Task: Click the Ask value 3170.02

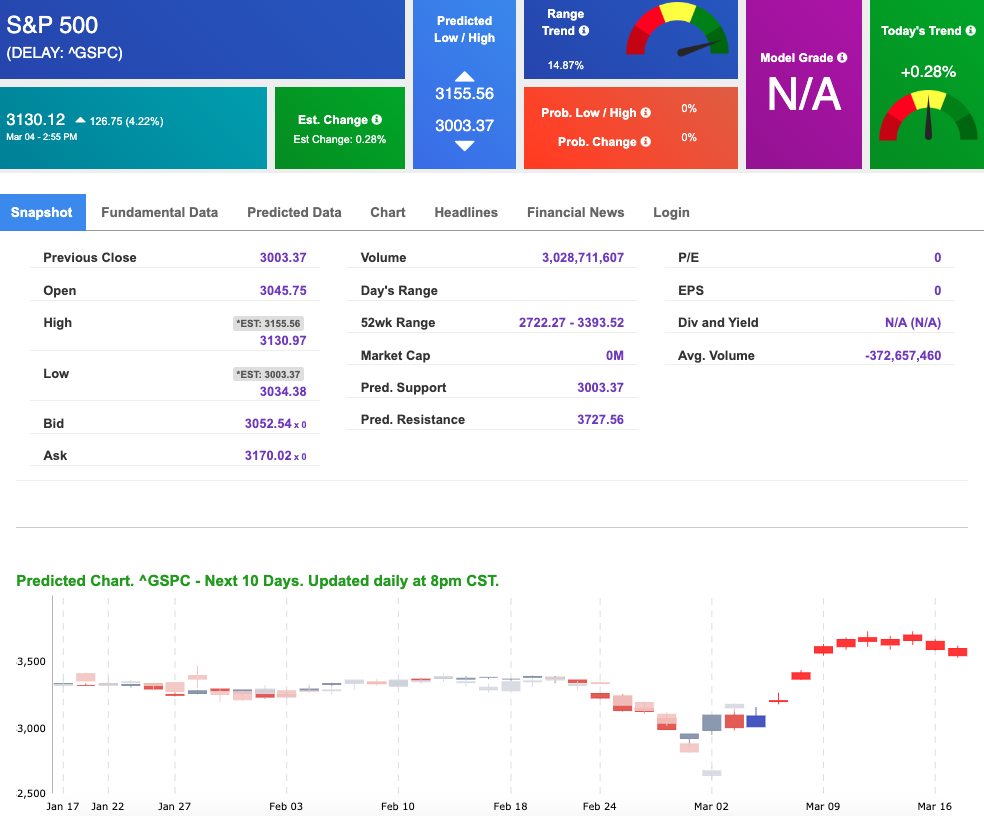Action: pyautogui.click(x=268, y=456)
